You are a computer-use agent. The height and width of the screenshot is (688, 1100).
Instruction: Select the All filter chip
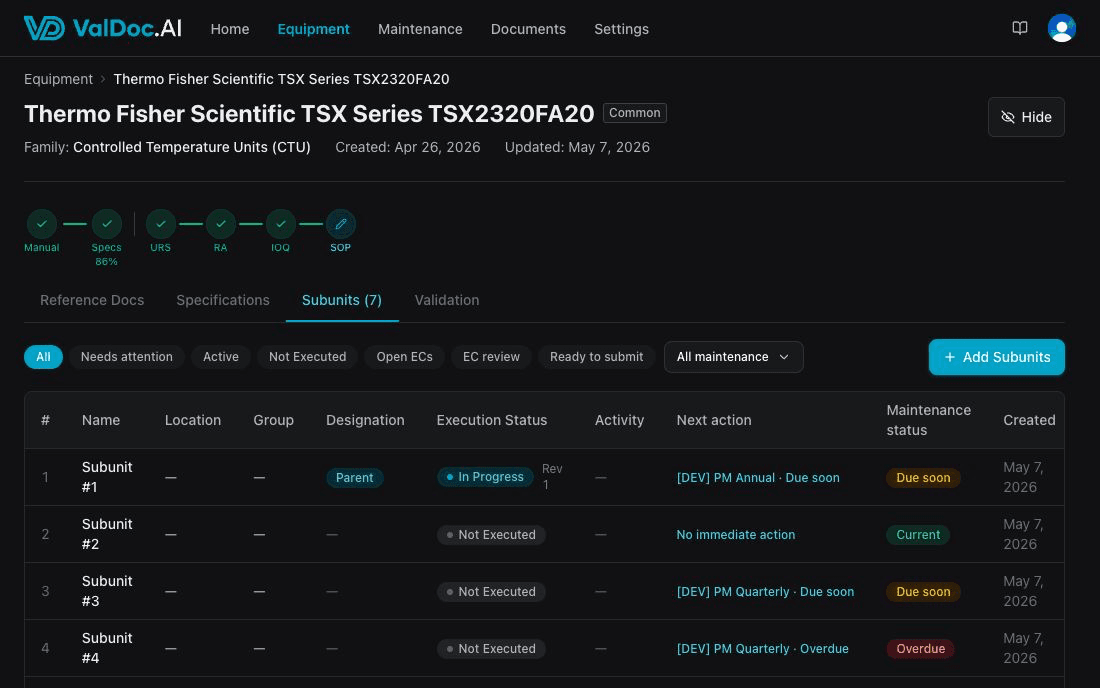(x=43, y=356)
